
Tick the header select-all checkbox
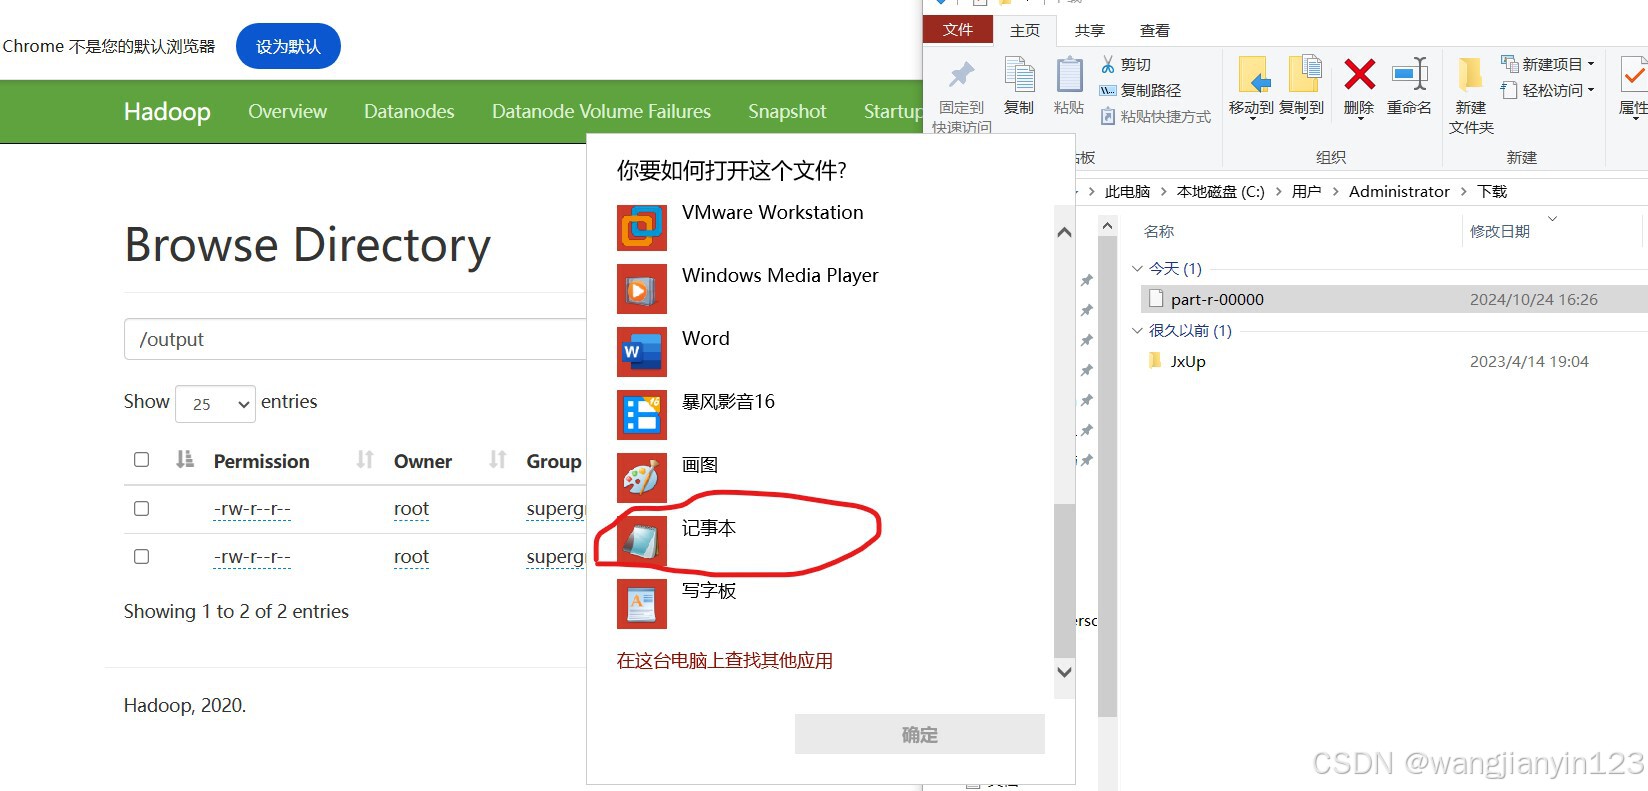click(141, 460)
